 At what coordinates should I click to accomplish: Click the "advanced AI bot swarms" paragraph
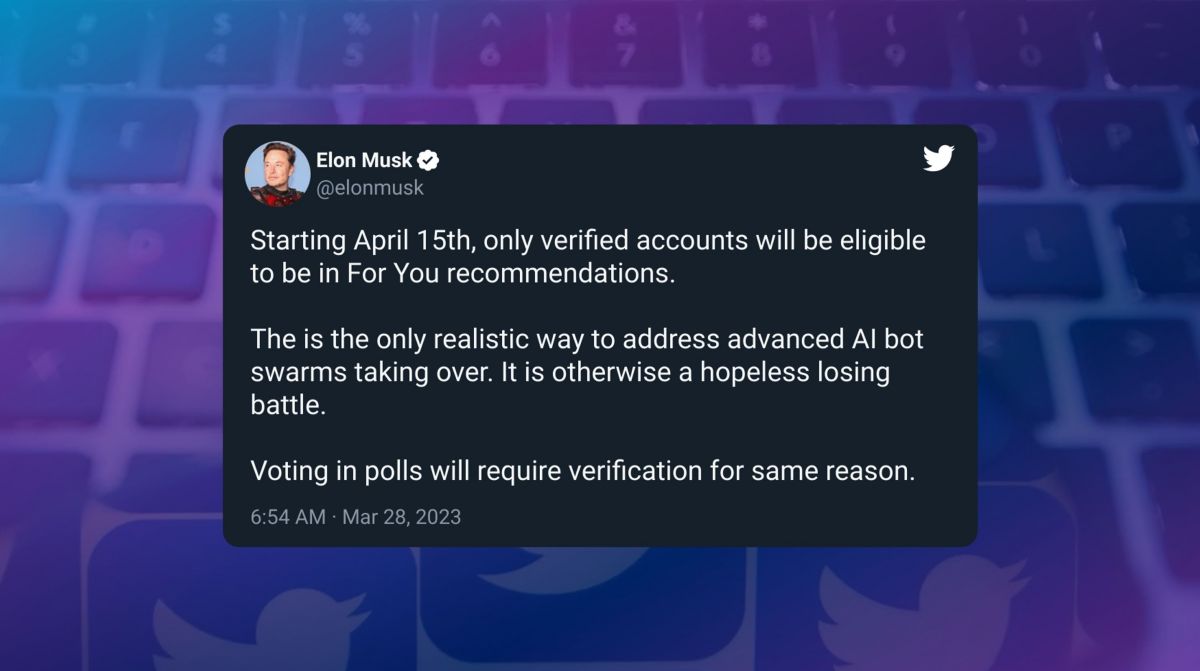click(587, 372)
